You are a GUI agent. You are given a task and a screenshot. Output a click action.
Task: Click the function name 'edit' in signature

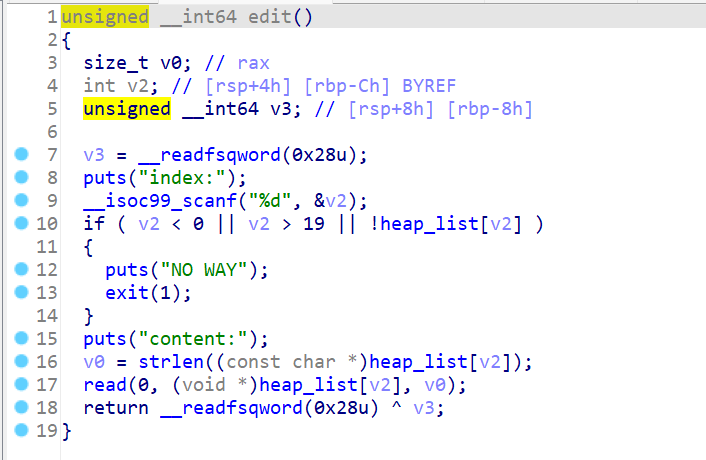270,17
